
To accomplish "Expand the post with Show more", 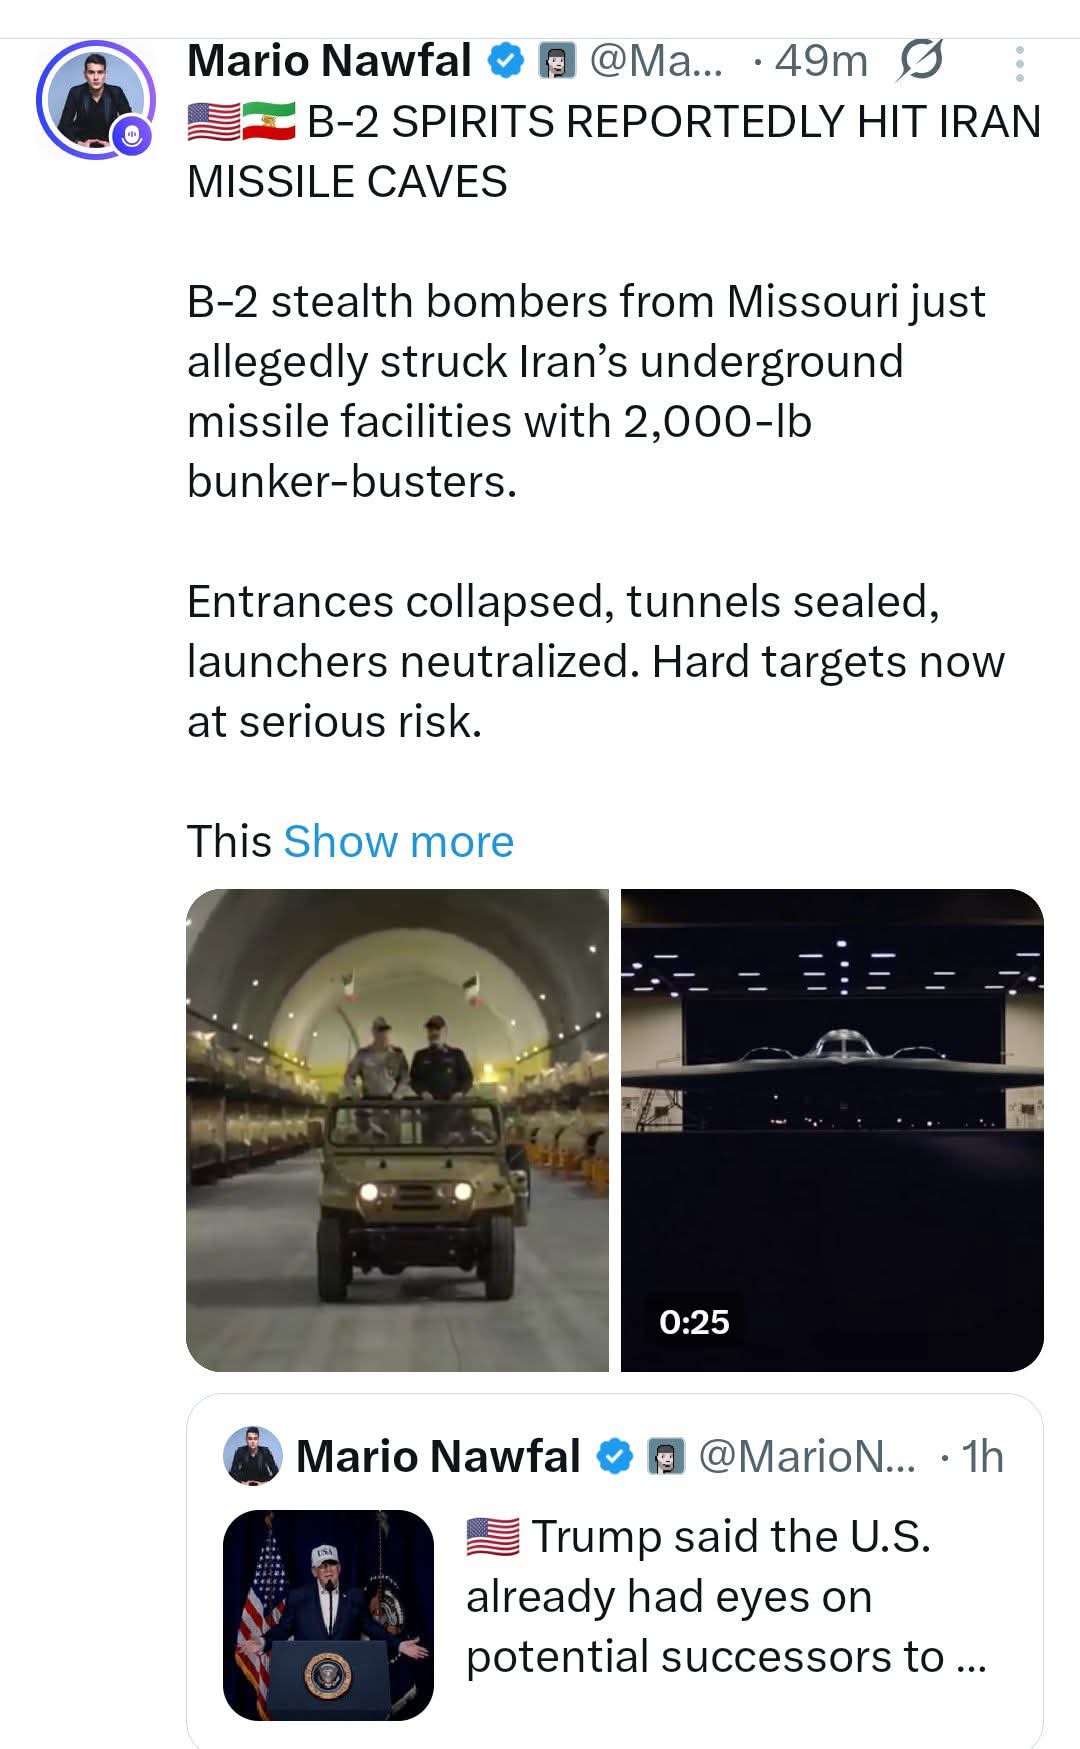I will tap(398, 841).
